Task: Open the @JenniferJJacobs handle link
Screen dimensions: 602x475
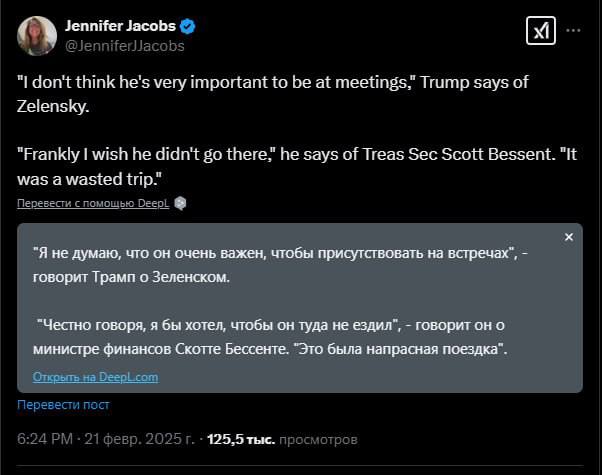Action: pyautogui.click(x=124, y=45)
